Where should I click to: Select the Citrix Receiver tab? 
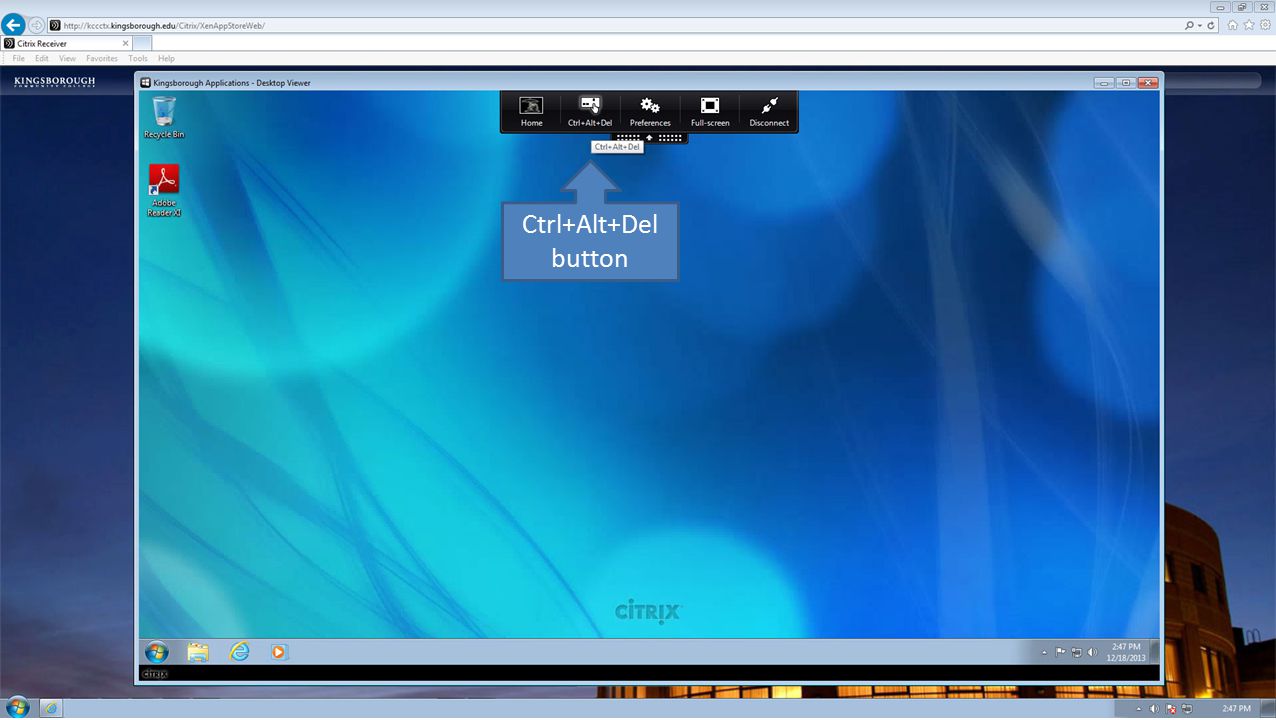66,43
